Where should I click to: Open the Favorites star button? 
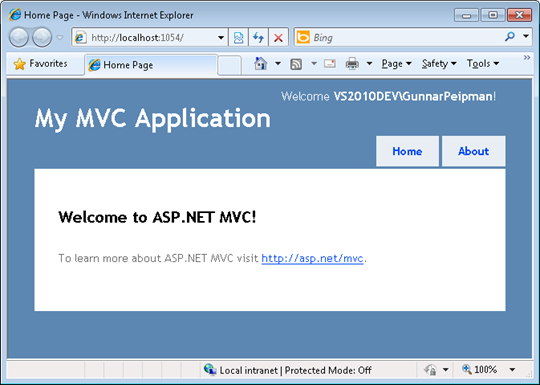40,64
